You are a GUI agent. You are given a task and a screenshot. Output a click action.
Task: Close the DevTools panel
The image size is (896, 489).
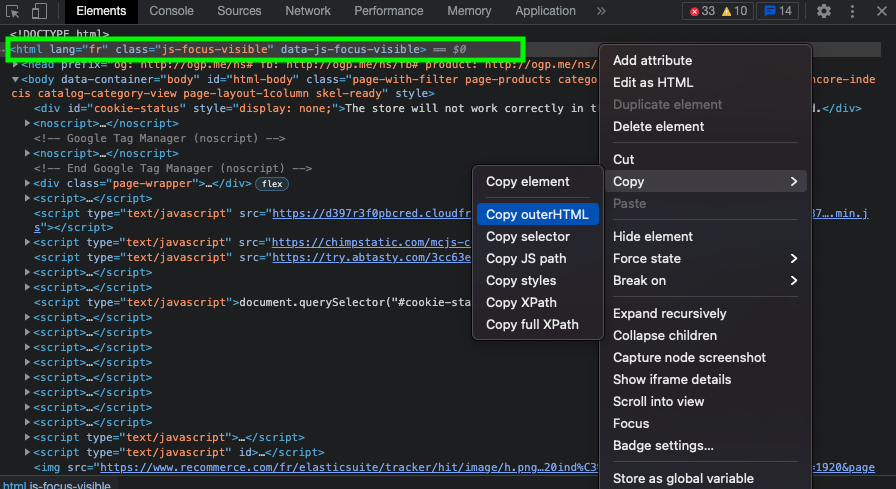coord(882,11)
